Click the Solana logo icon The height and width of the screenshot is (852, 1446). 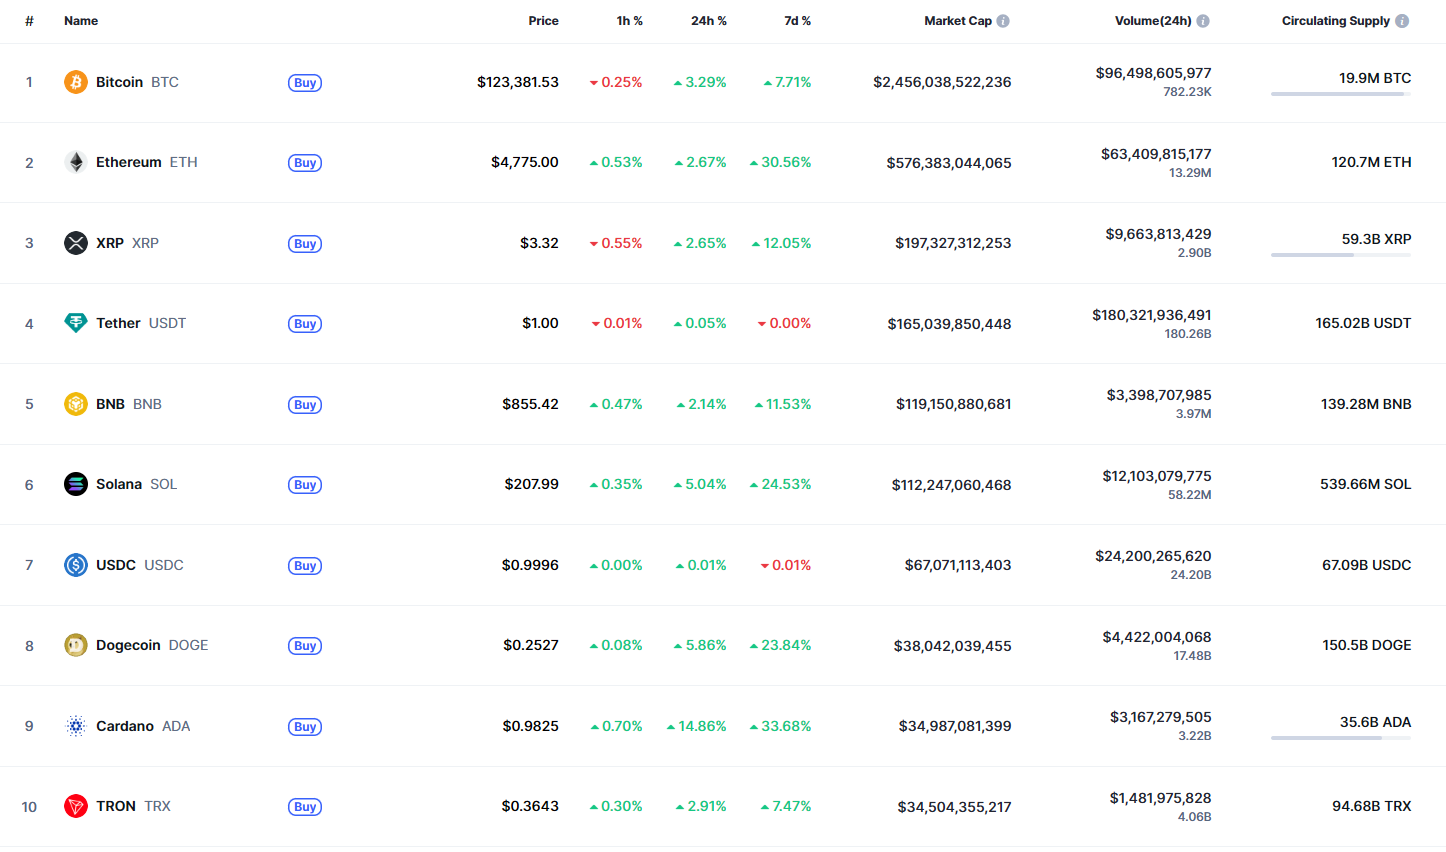[x=76, y=484]
